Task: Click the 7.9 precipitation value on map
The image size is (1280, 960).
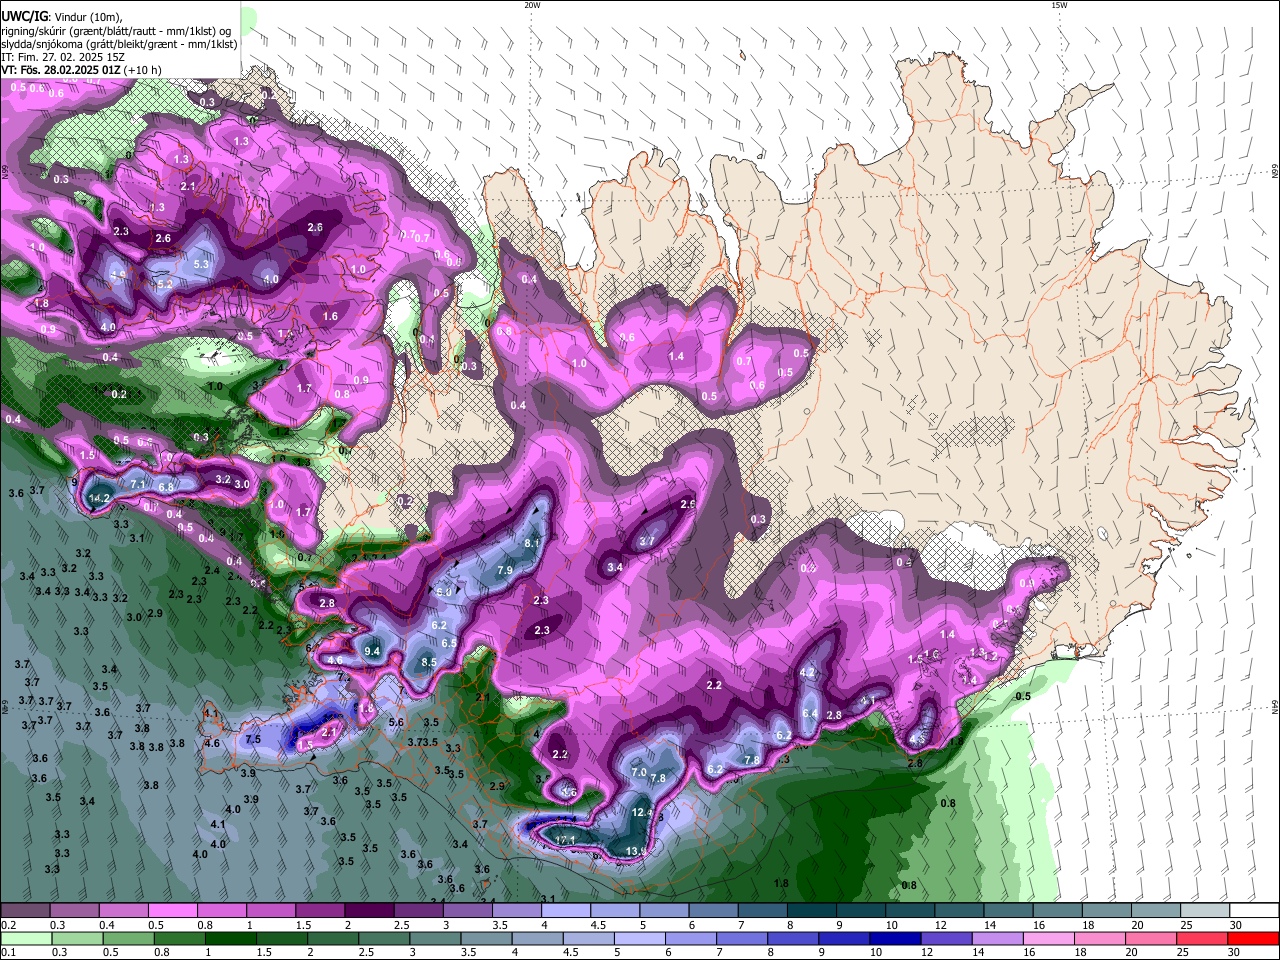Action: (505, 570)
